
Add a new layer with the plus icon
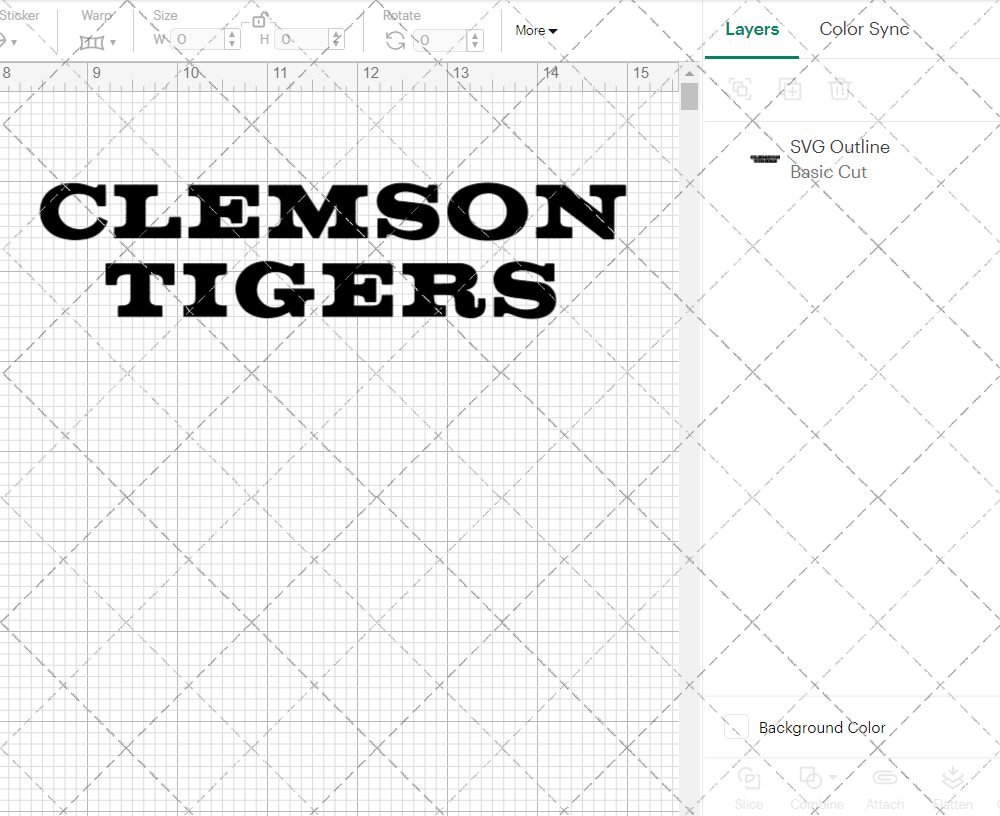click(790, 89)
